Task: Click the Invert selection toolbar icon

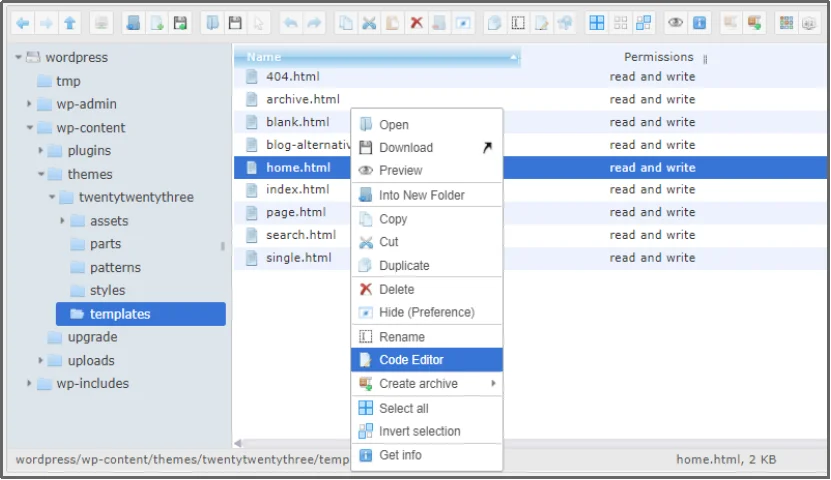Action: coord(643,23)
